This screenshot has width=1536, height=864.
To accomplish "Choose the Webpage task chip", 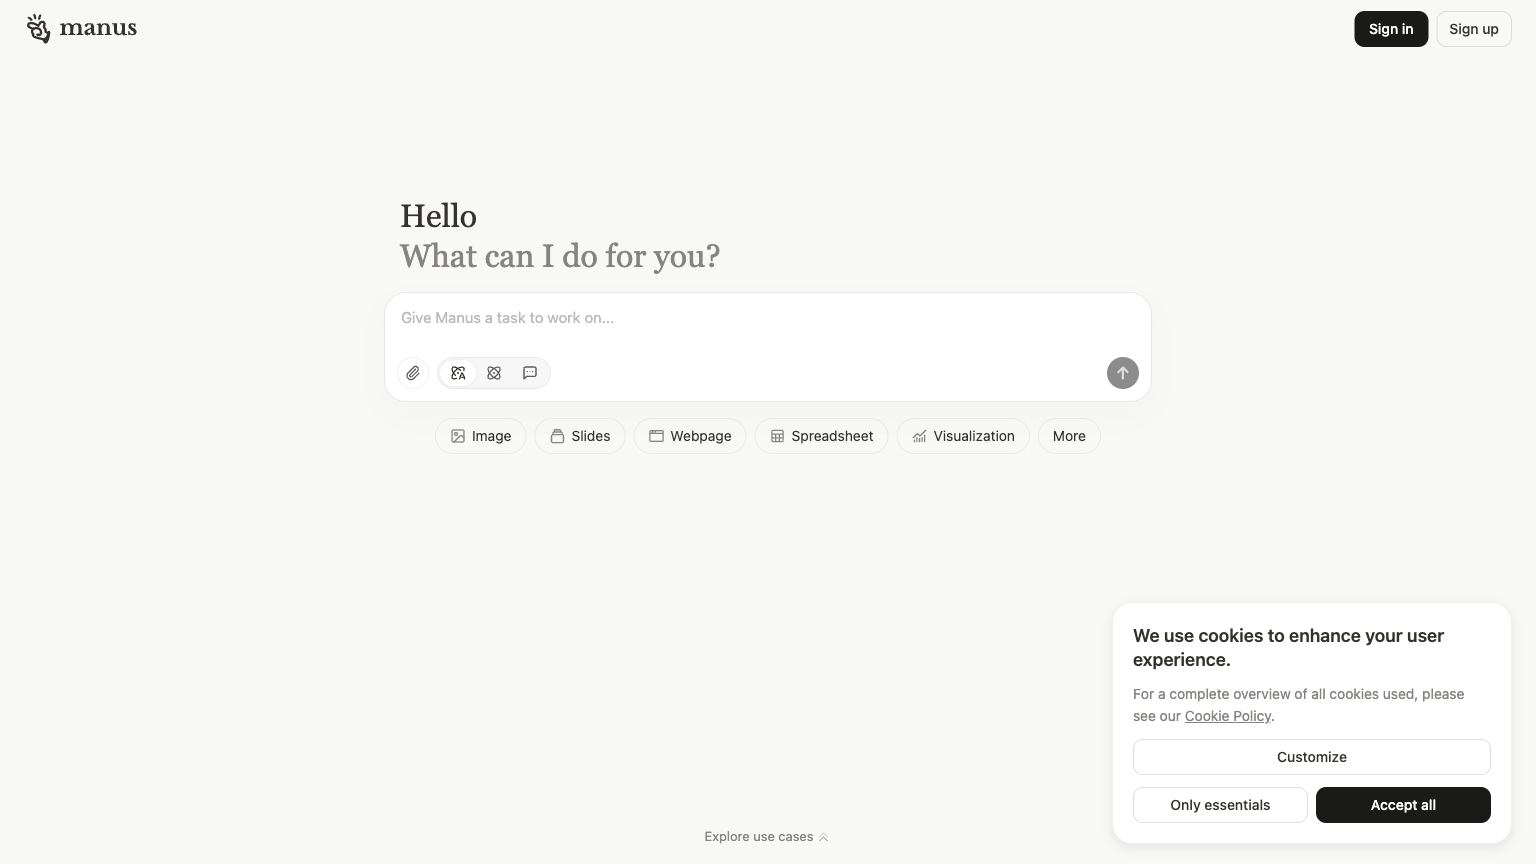I will coord(690,436).
